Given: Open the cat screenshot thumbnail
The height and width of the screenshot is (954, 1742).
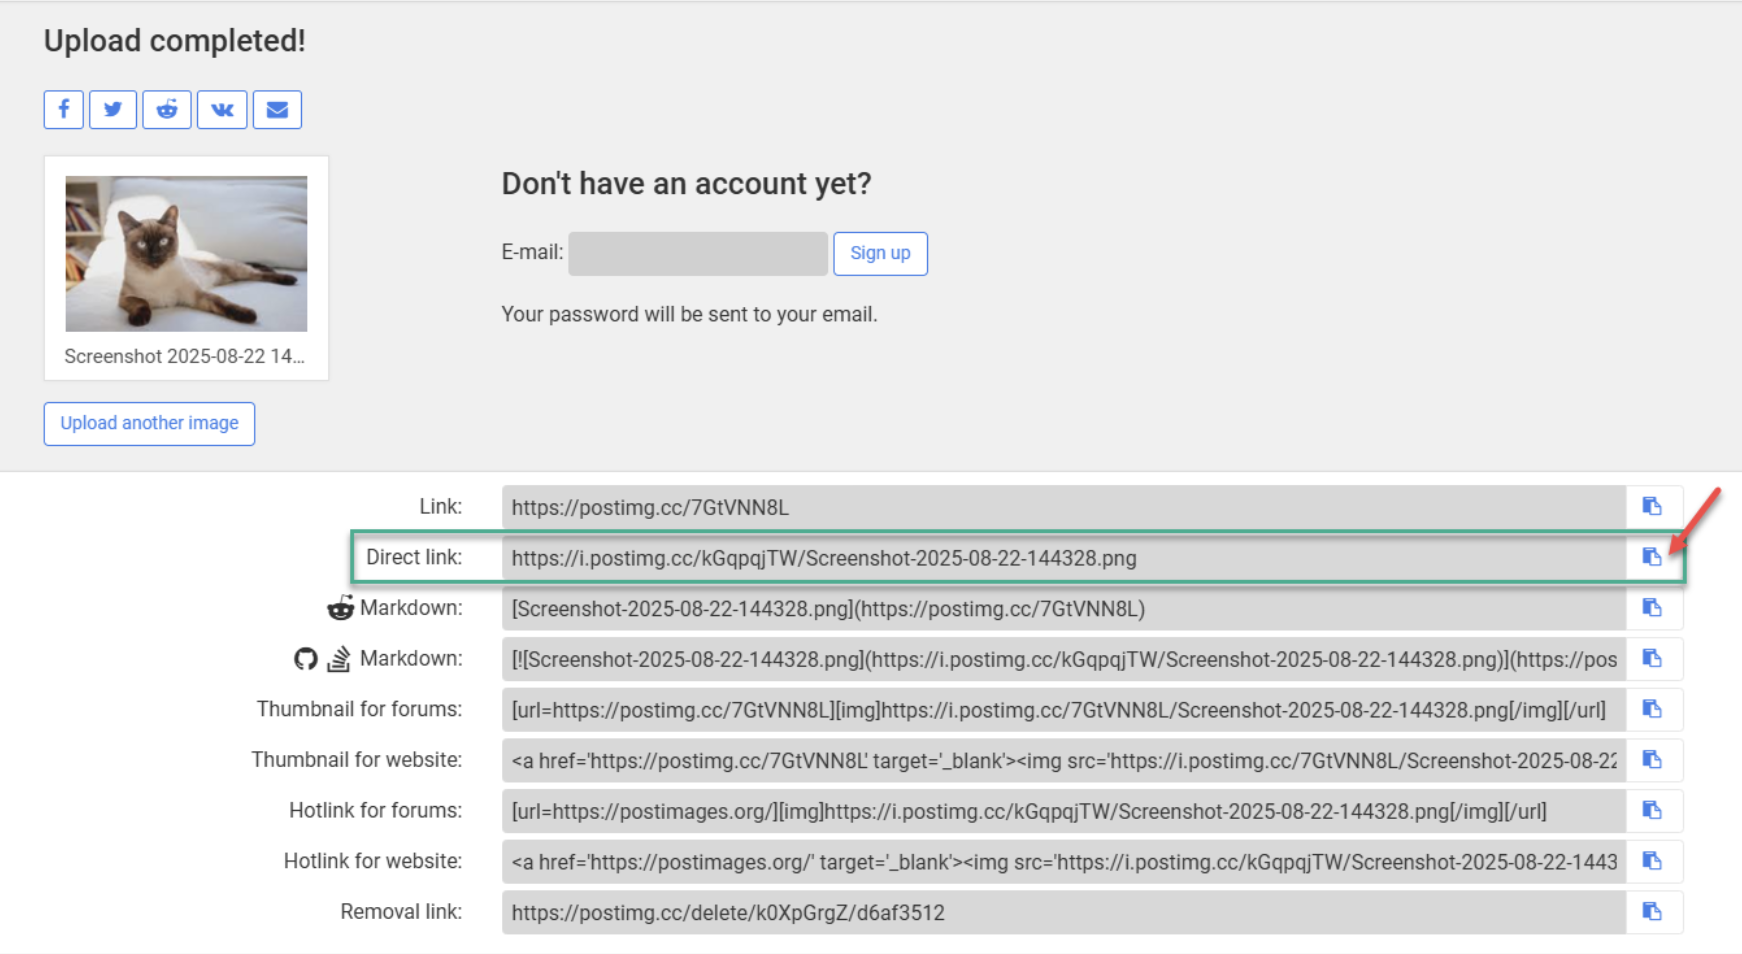Looking at the screenshot, I should click(186, 254).
